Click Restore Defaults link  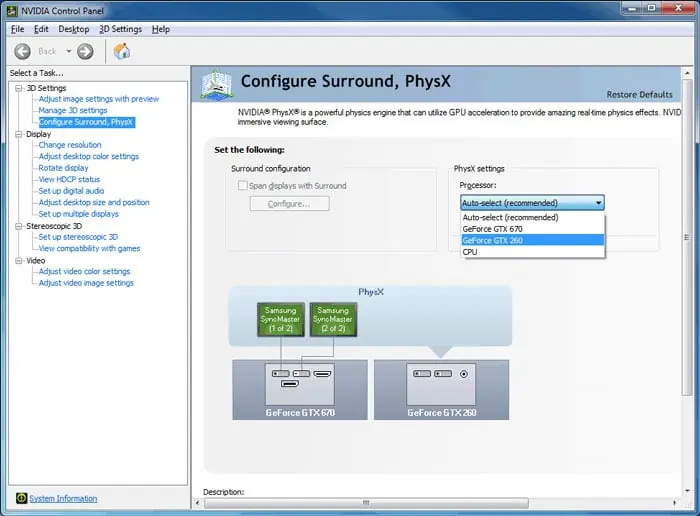click(x=639, y=94)
